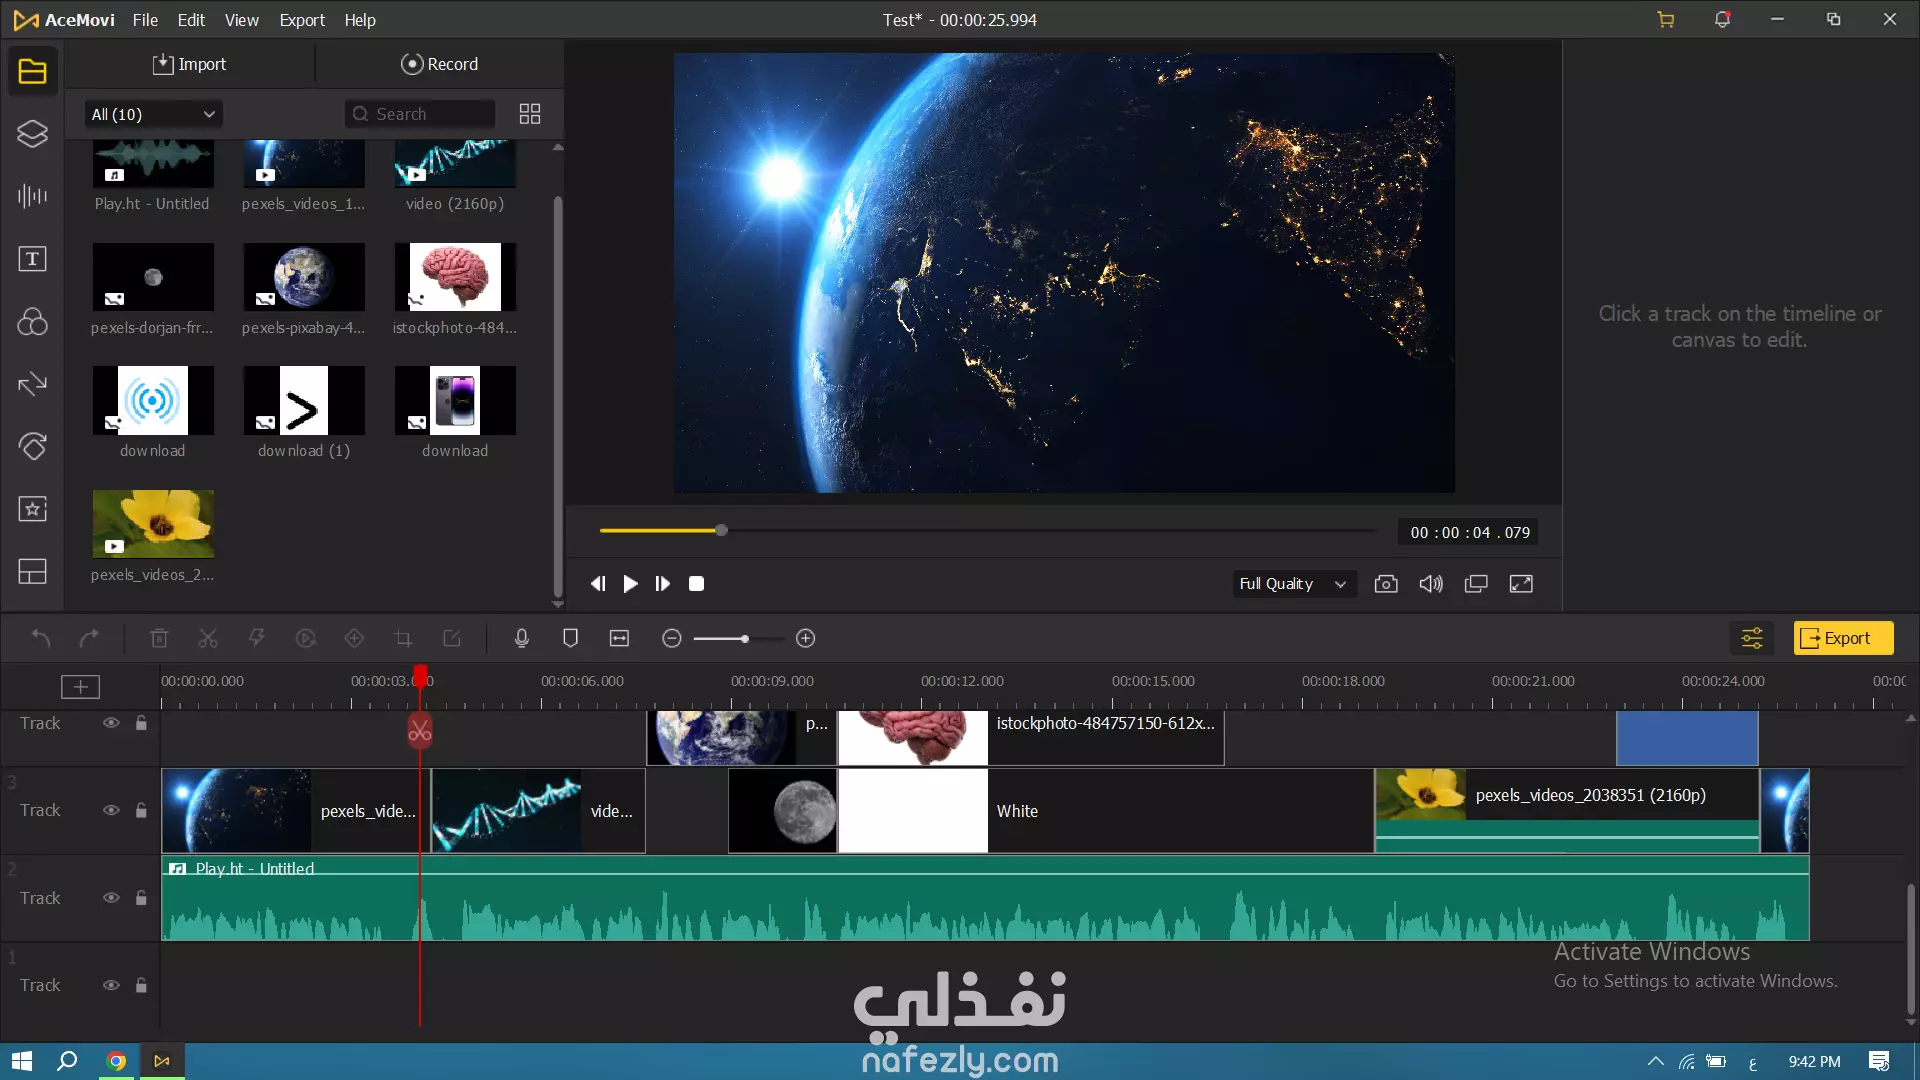Screen dimensions: 1920x1080
Task: Open Windows Start menu
Action: tap(21, 1061)
